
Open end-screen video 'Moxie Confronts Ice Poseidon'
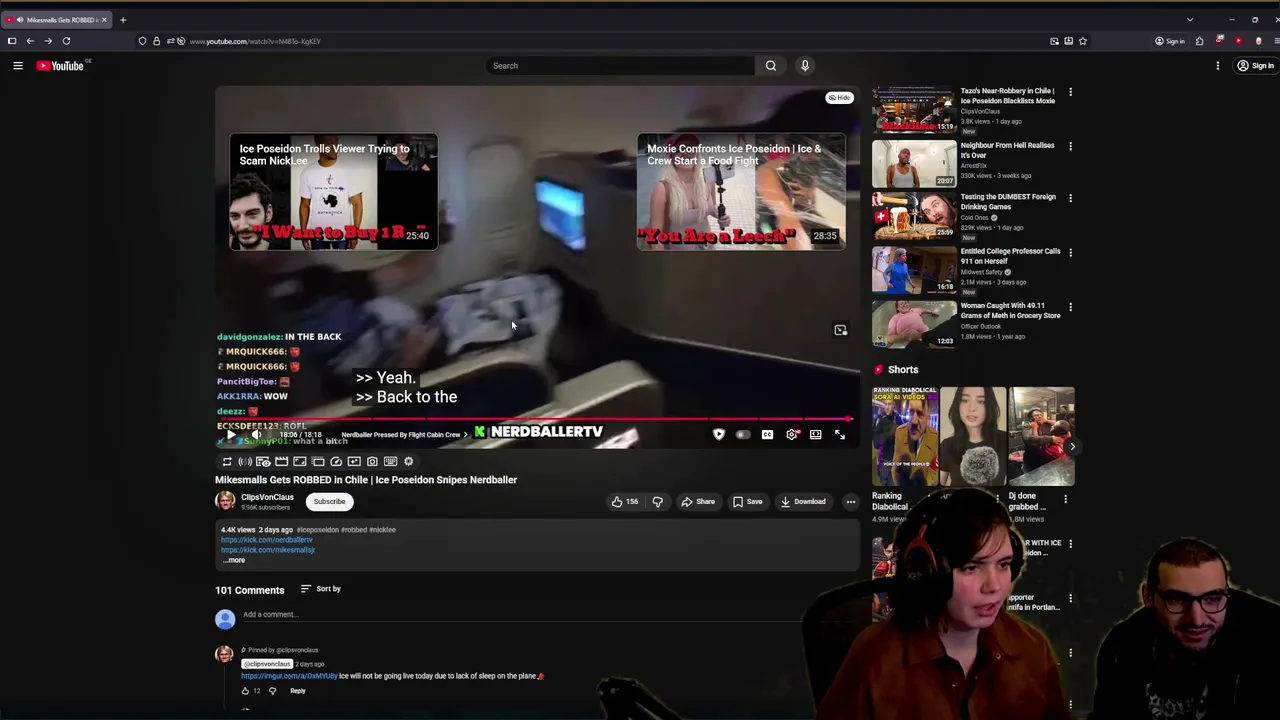tap(741, 192)
